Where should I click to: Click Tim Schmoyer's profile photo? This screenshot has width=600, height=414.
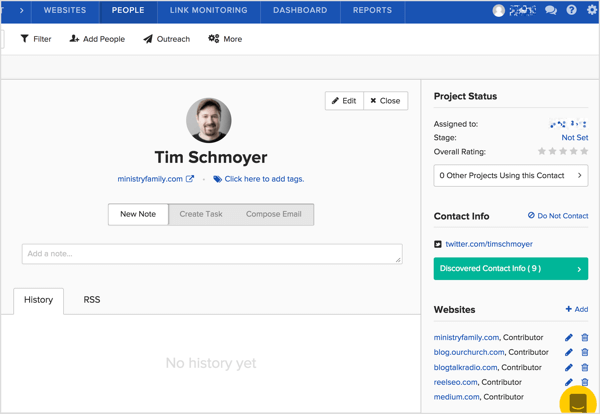tap(209, 120)
